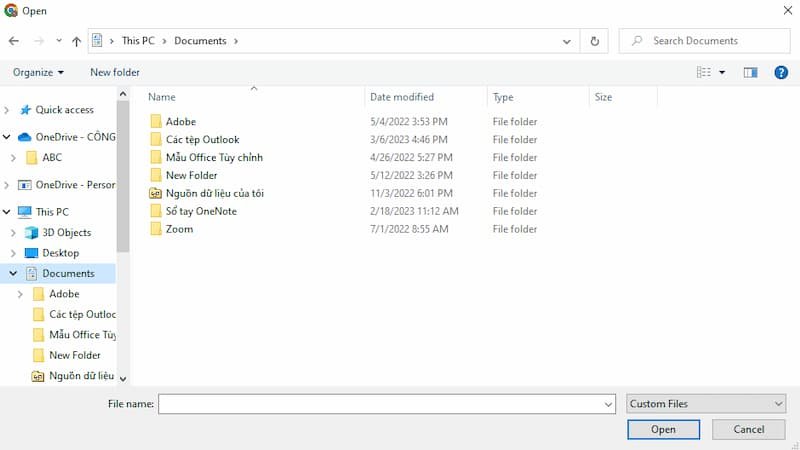Open File name dropdown arrow

[x=608, y=404]
